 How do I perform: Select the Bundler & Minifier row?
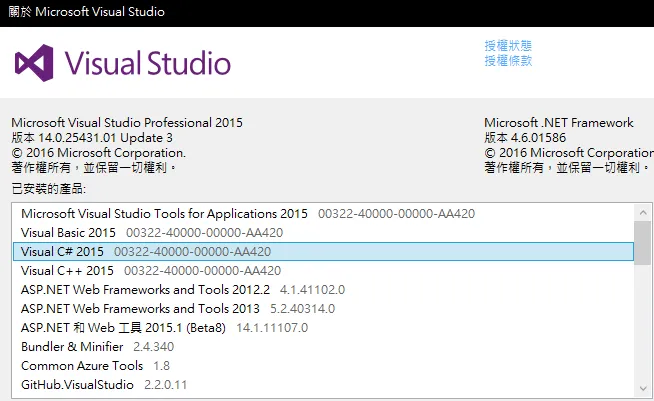tap(323, 347)
